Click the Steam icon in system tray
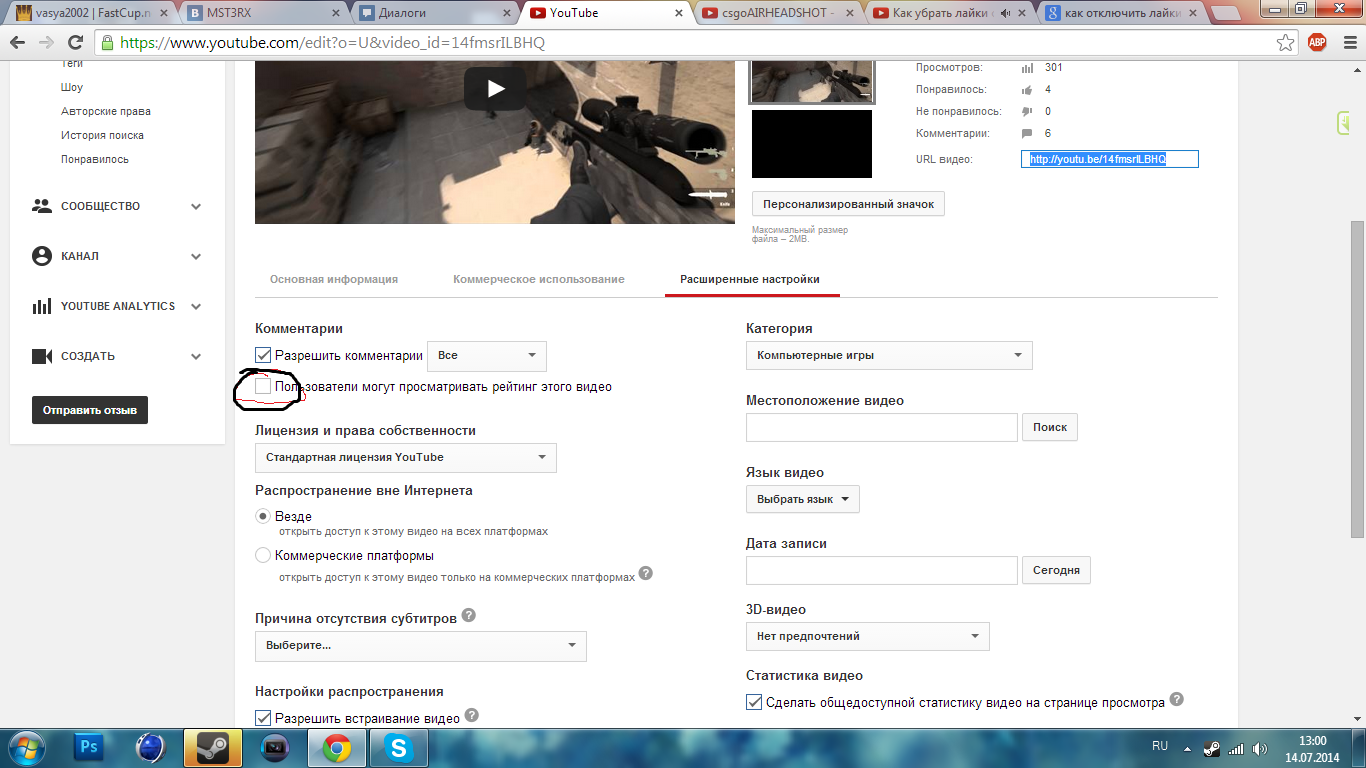 [1211, 747]
